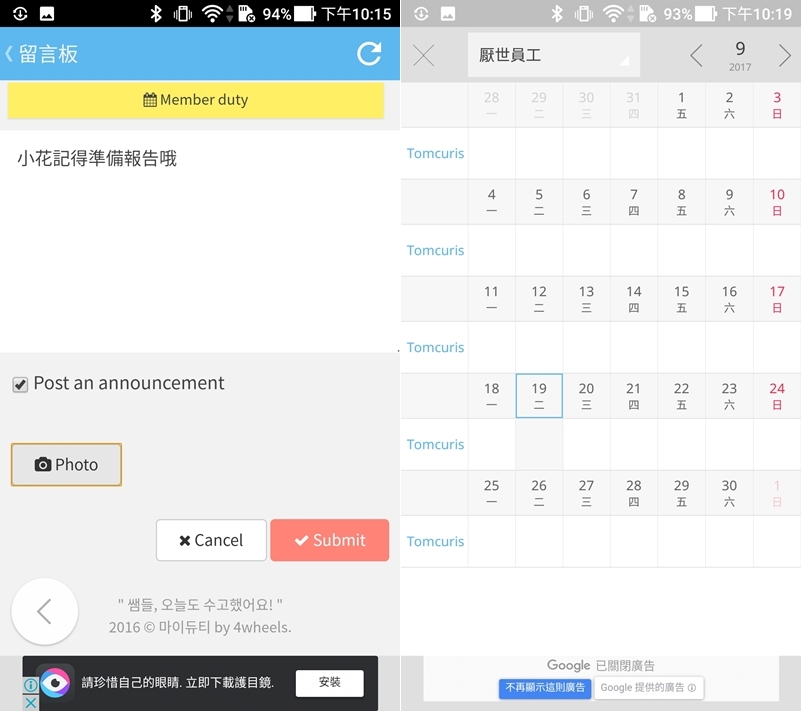Tap Wi-Fi icon in left status bar
Screen dimensions: 801x711
211,13
